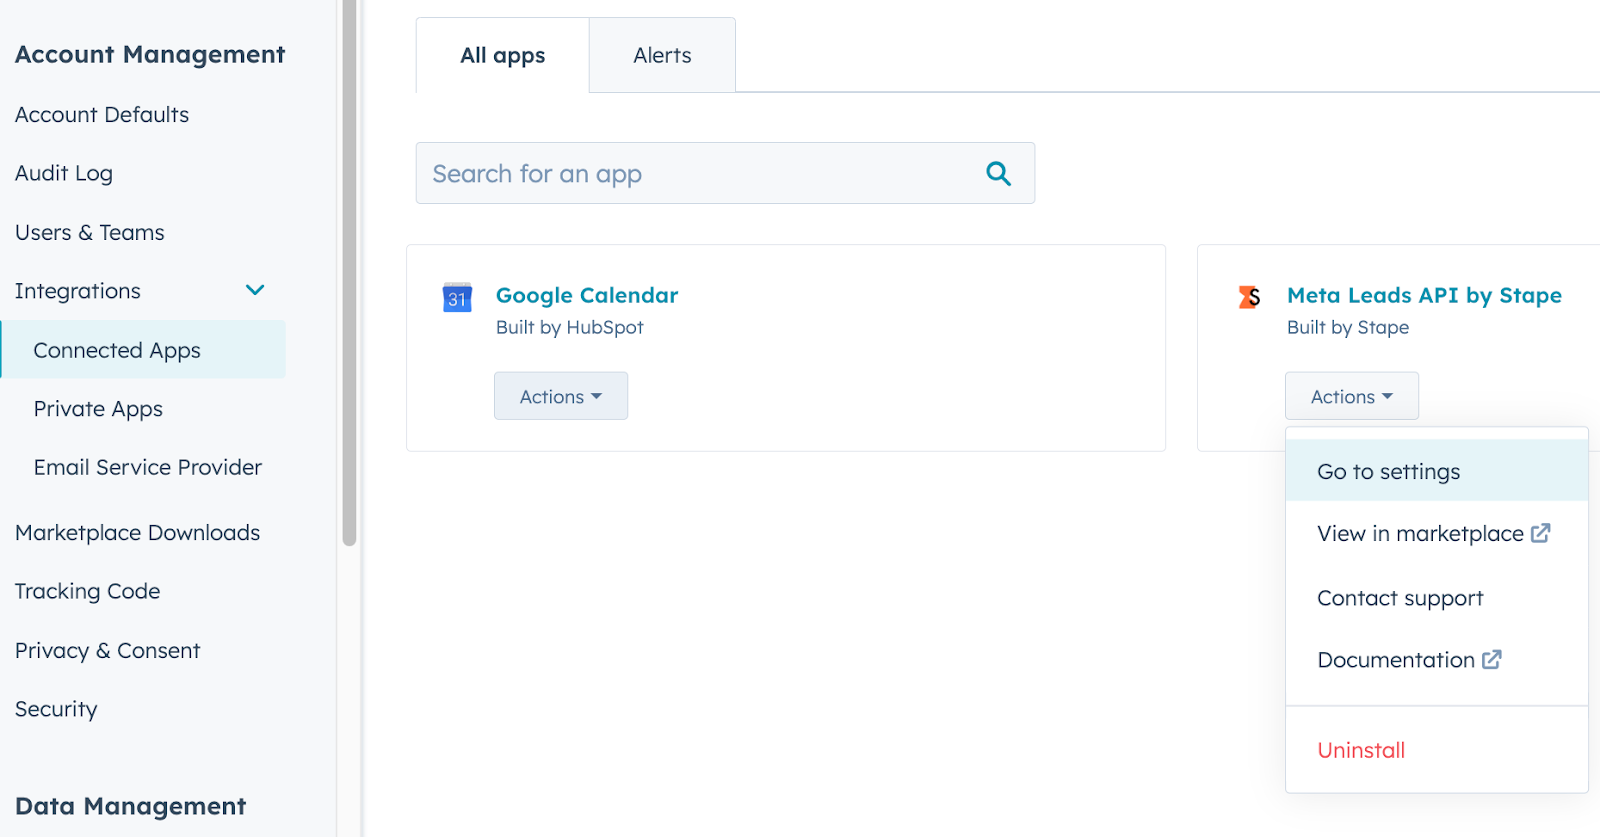Open Documentation from the actions menu

tap(1437, 660)
